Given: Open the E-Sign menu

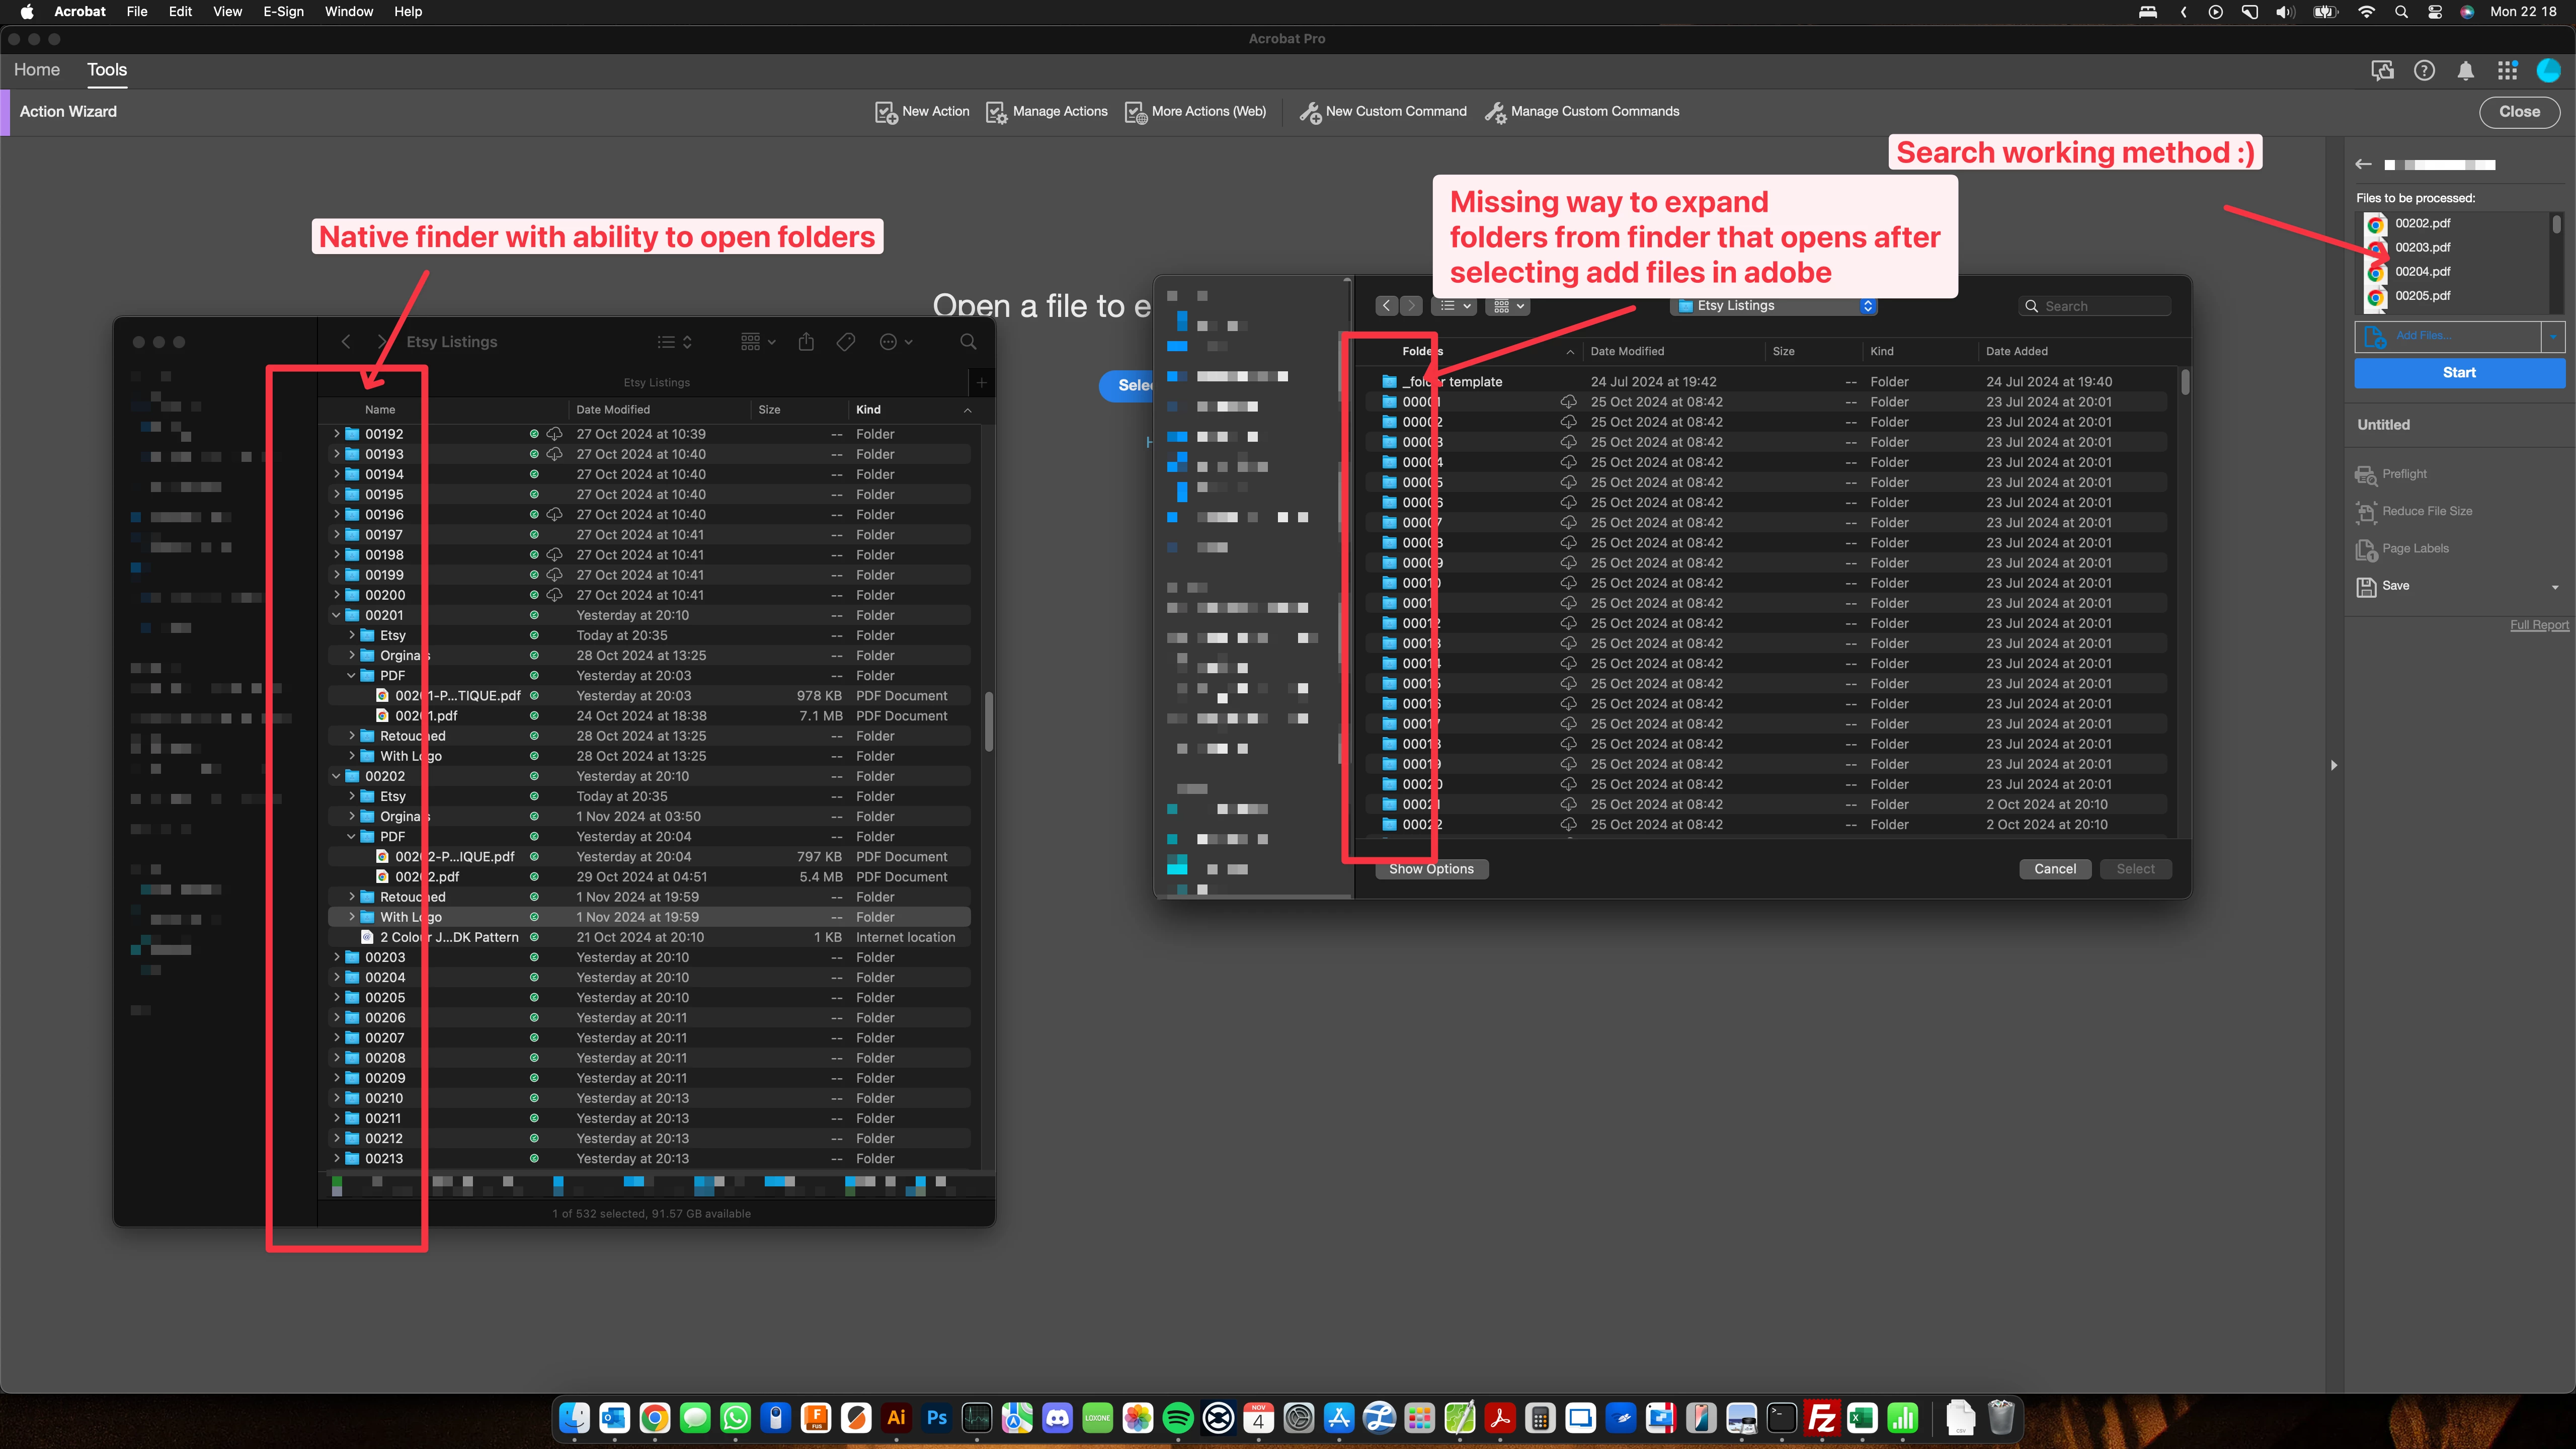Looking at the screenshot, I should pyautogui.click(x=283, y=12).
